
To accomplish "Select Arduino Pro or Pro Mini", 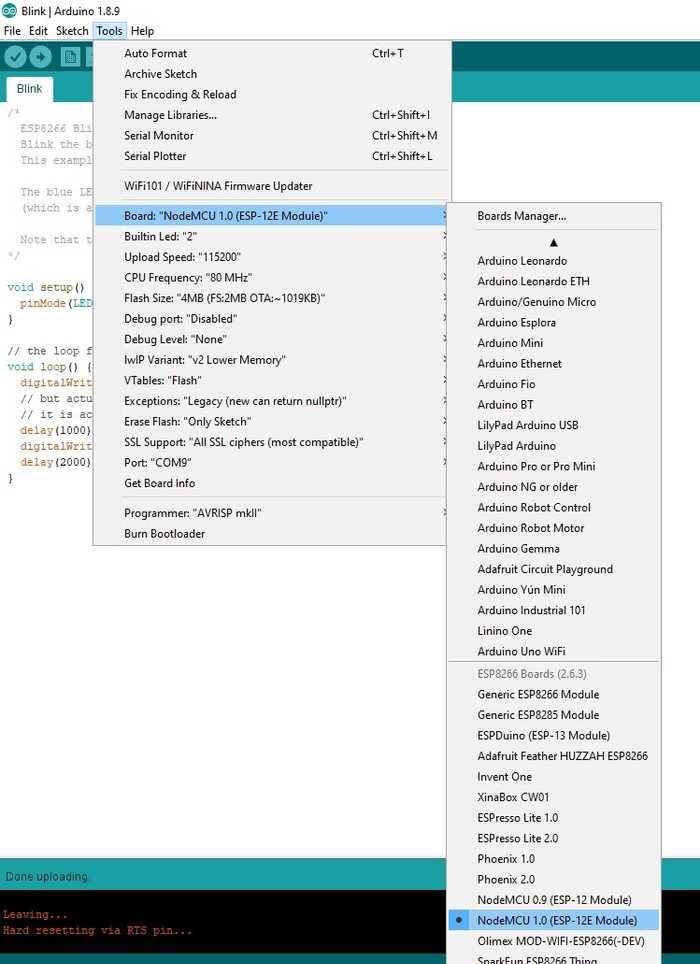I will coord(554,467).
